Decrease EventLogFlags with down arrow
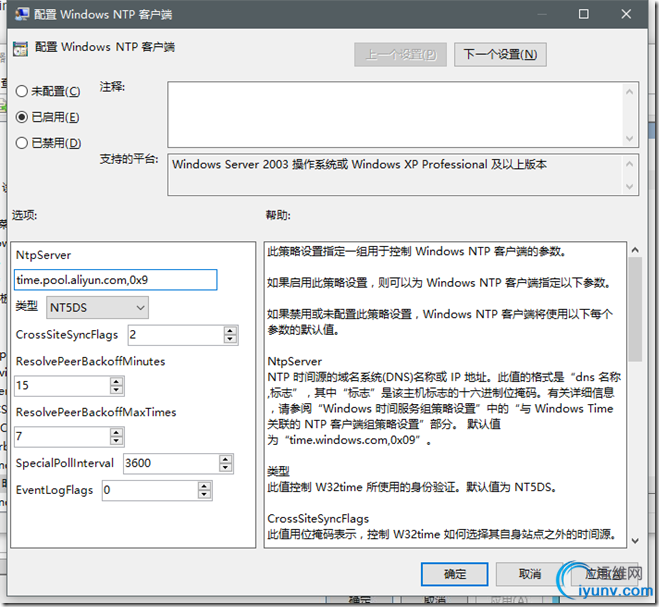The width and height of the screenshot is (659, 607). (204, 495)
